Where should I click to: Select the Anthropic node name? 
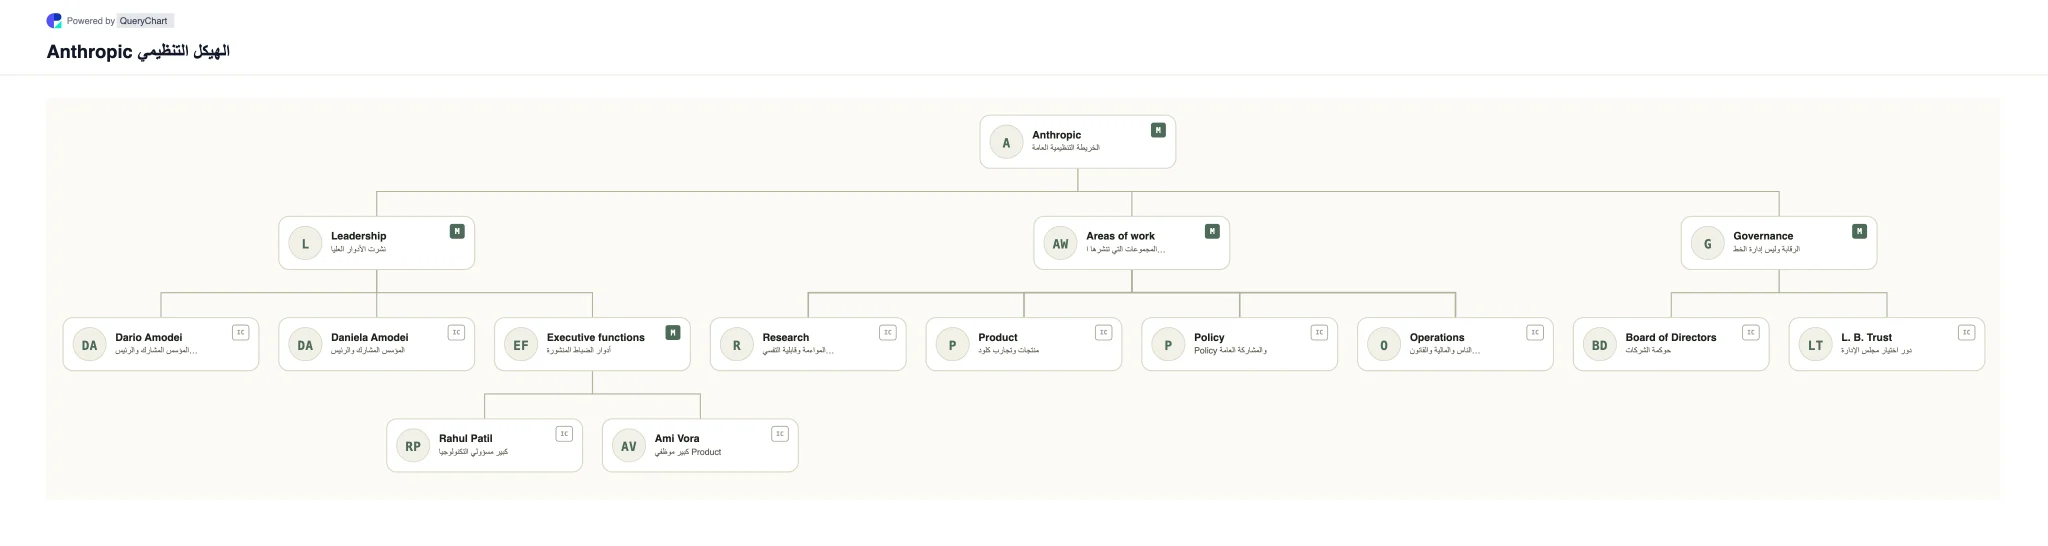click(1056, 135)
